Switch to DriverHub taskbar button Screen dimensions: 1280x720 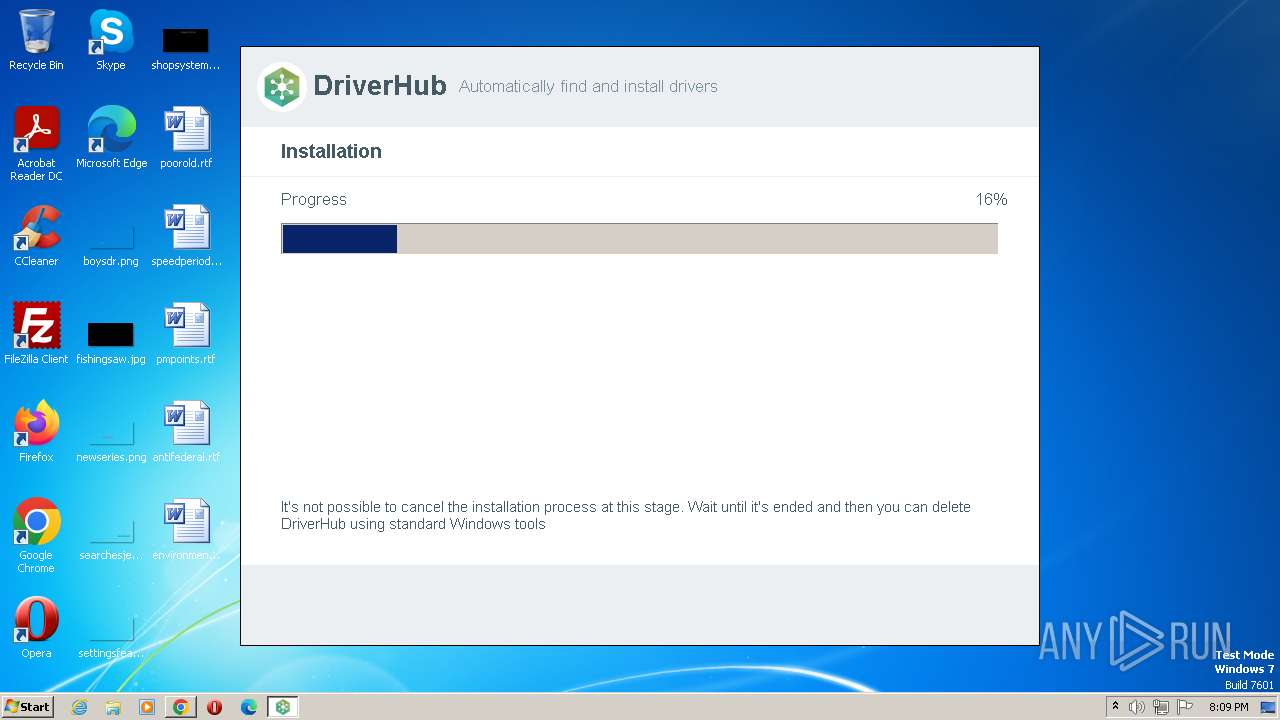283,707
